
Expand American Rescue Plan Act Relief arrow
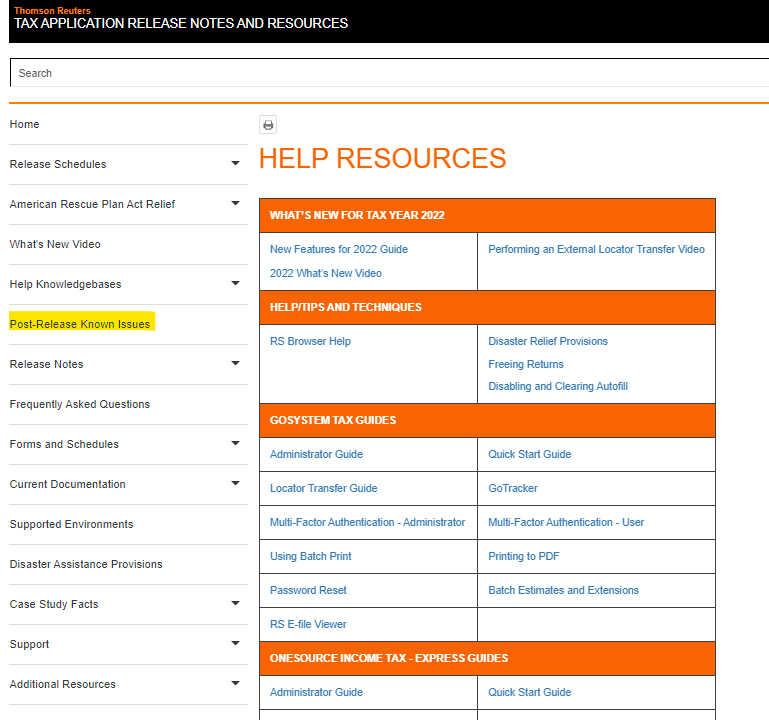coord(235,203)
